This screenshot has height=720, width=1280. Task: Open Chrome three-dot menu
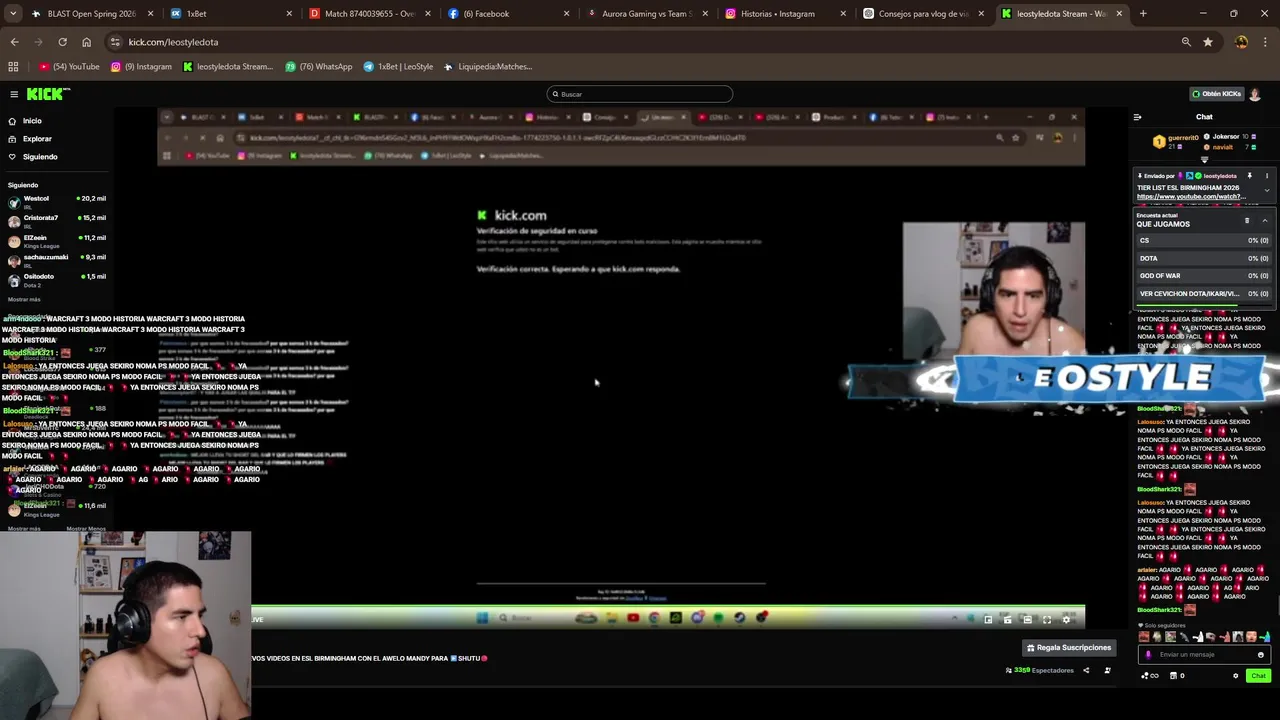click(1265, 42)
